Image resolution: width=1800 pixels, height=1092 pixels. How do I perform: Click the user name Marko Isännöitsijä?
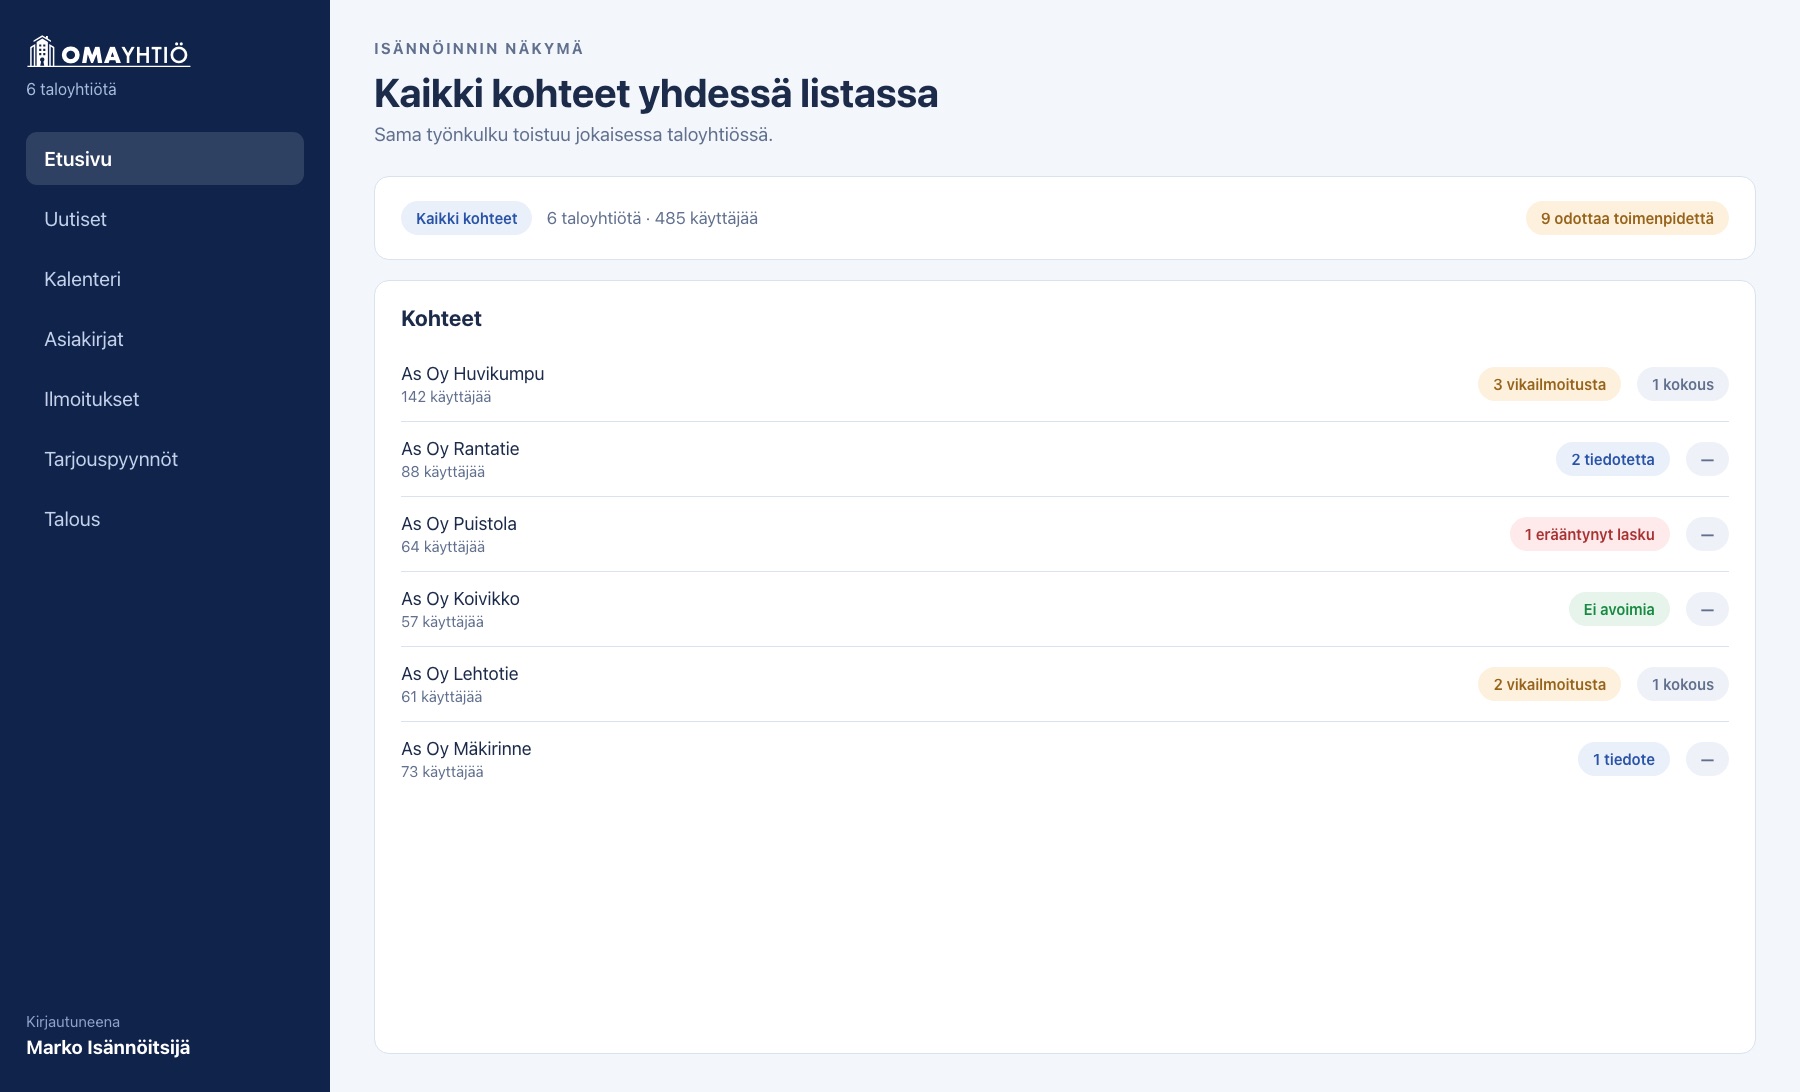(x=108, y=1047)
